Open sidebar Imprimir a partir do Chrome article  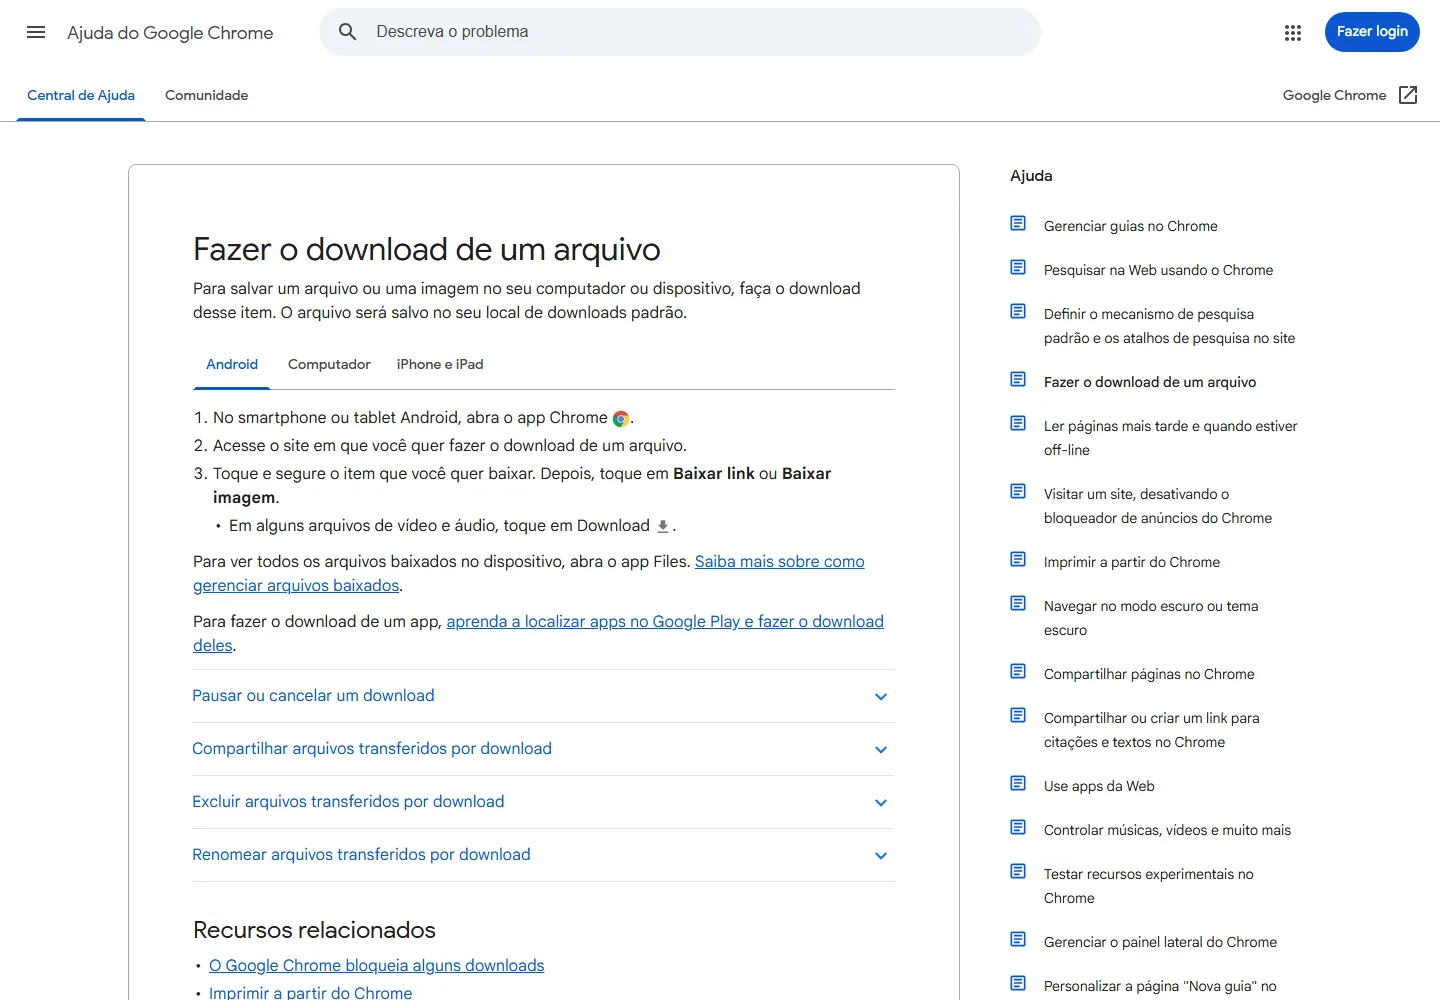(x=1132, y=562)
